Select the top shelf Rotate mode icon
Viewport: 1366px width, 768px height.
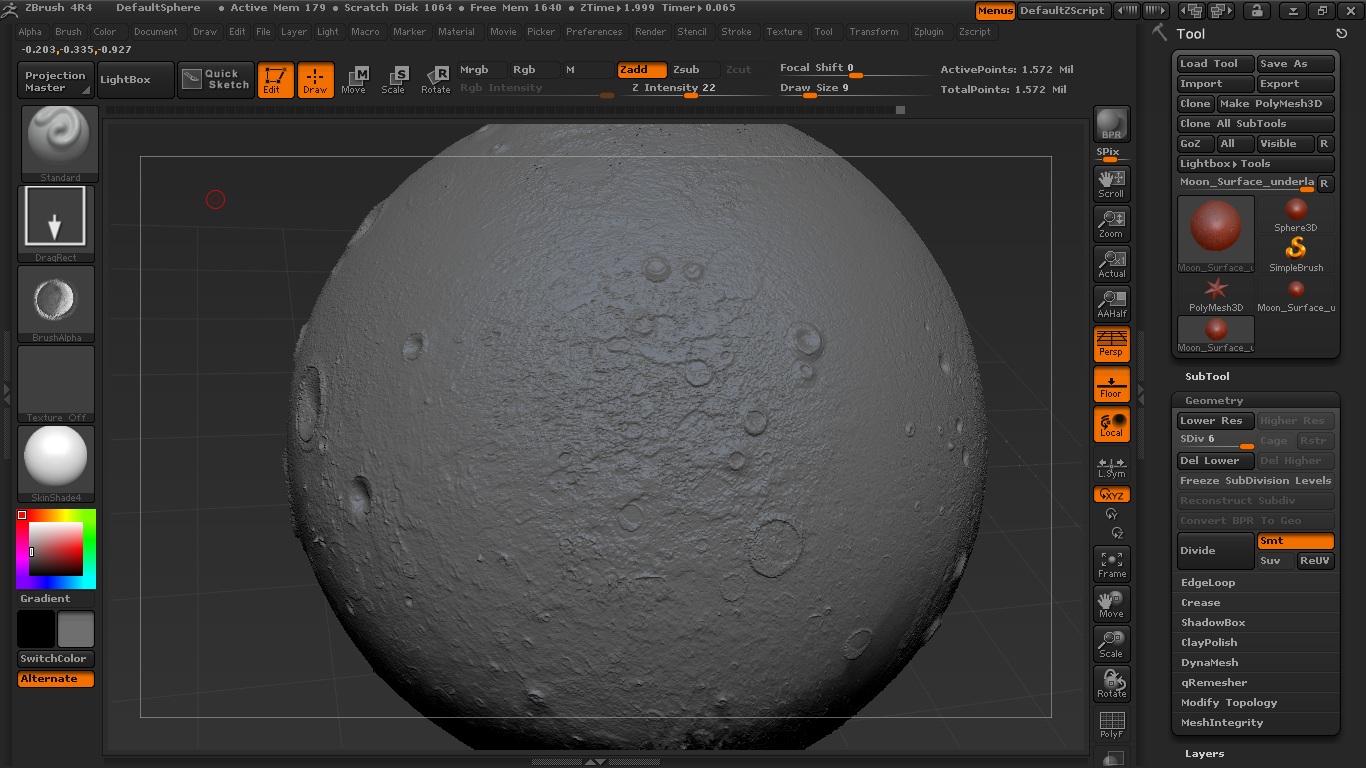tap(435, 81)
